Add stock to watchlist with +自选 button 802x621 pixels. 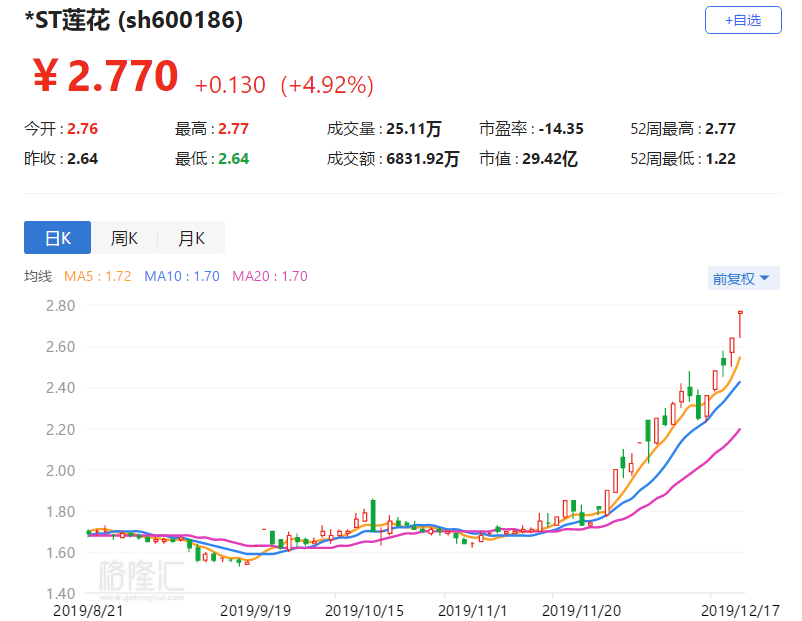tap(743, 20)
